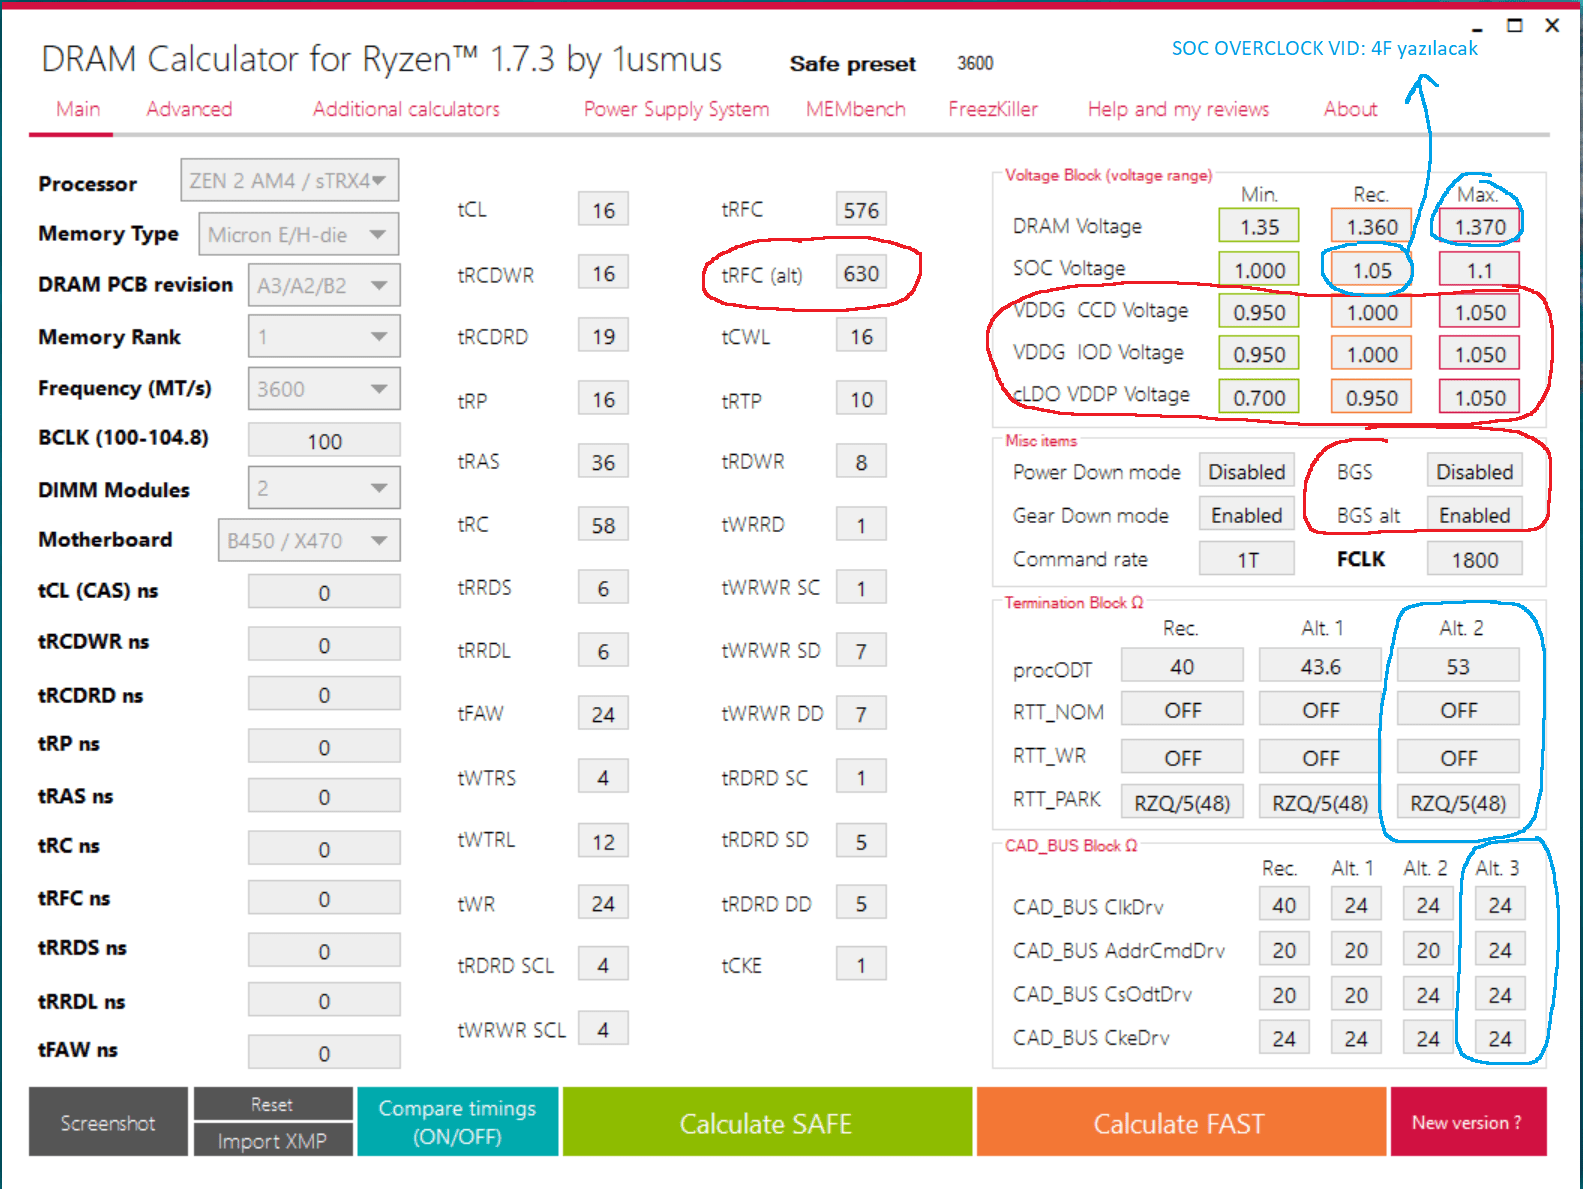Click the tRAS ns input field

click(x=324, y=796)
